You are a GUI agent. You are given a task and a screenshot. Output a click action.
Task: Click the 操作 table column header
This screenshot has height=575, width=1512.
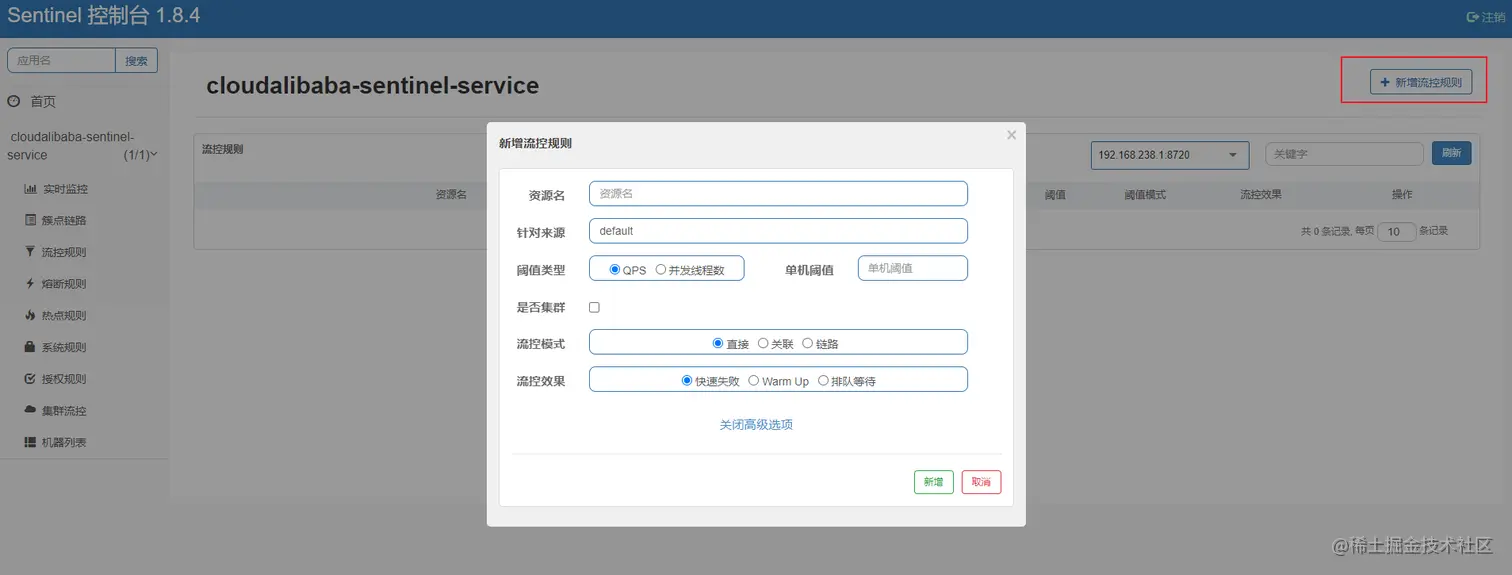(x=1402, y=195)
